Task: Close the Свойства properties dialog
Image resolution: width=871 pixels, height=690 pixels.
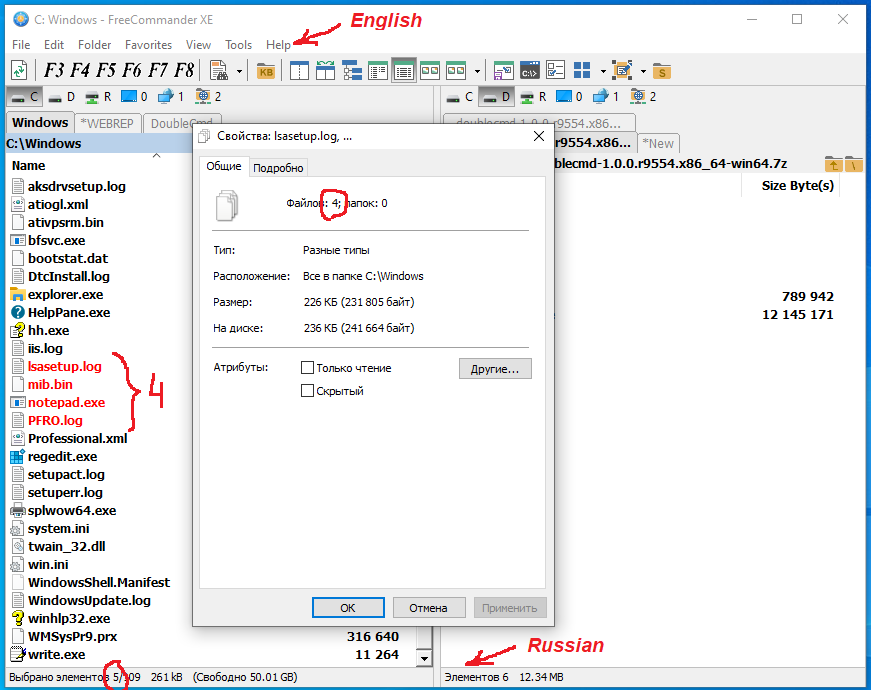Action: [x=539, y=136]
